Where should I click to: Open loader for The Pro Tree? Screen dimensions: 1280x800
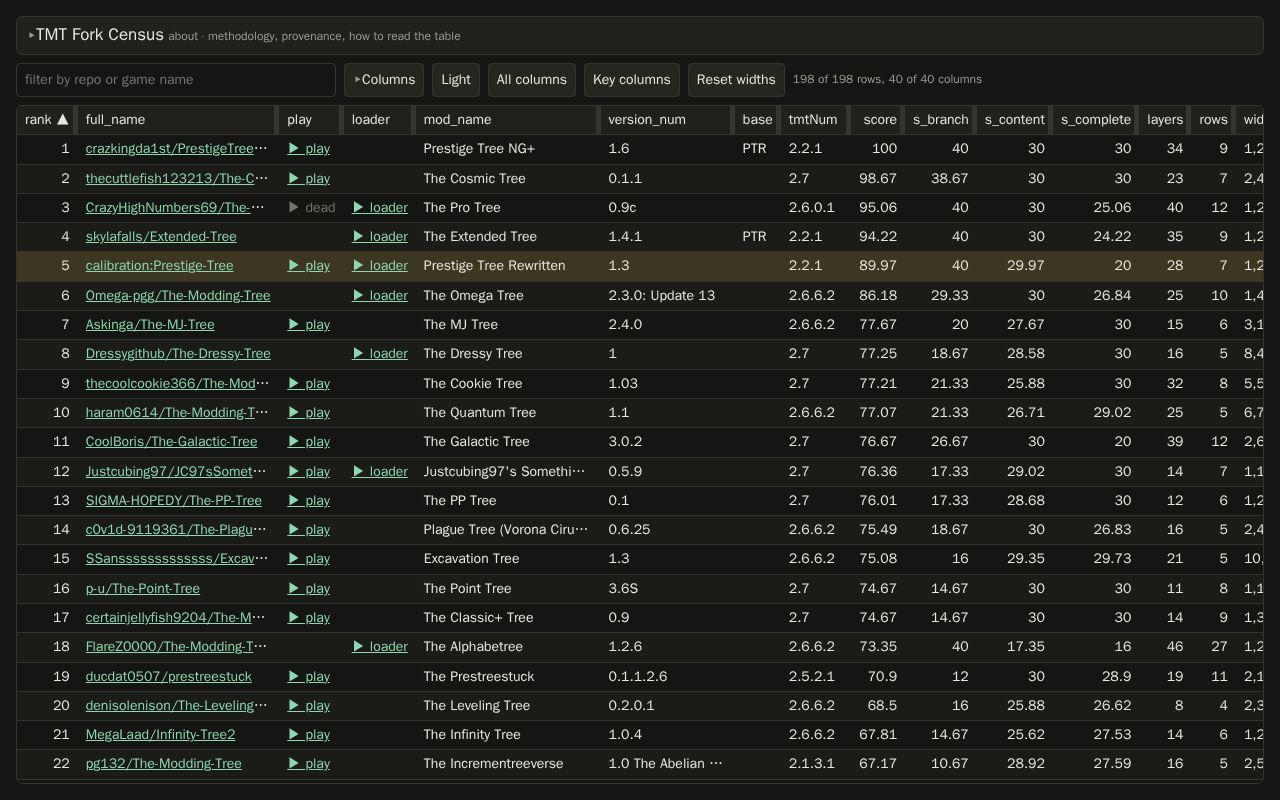pyautogui.click(x=380, y=207)
